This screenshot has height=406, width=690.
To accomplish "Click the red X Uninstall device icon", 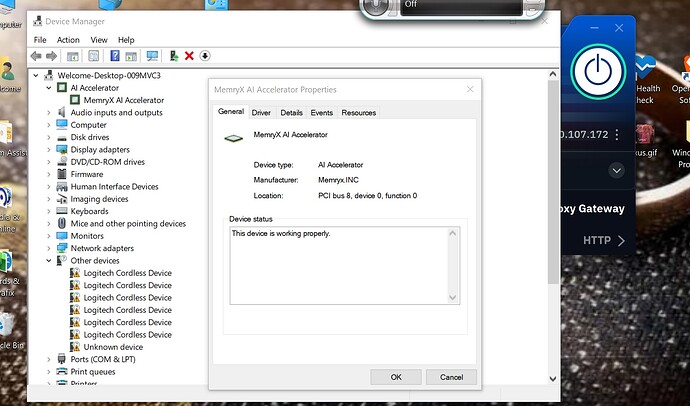I will [x=189, y=56].
